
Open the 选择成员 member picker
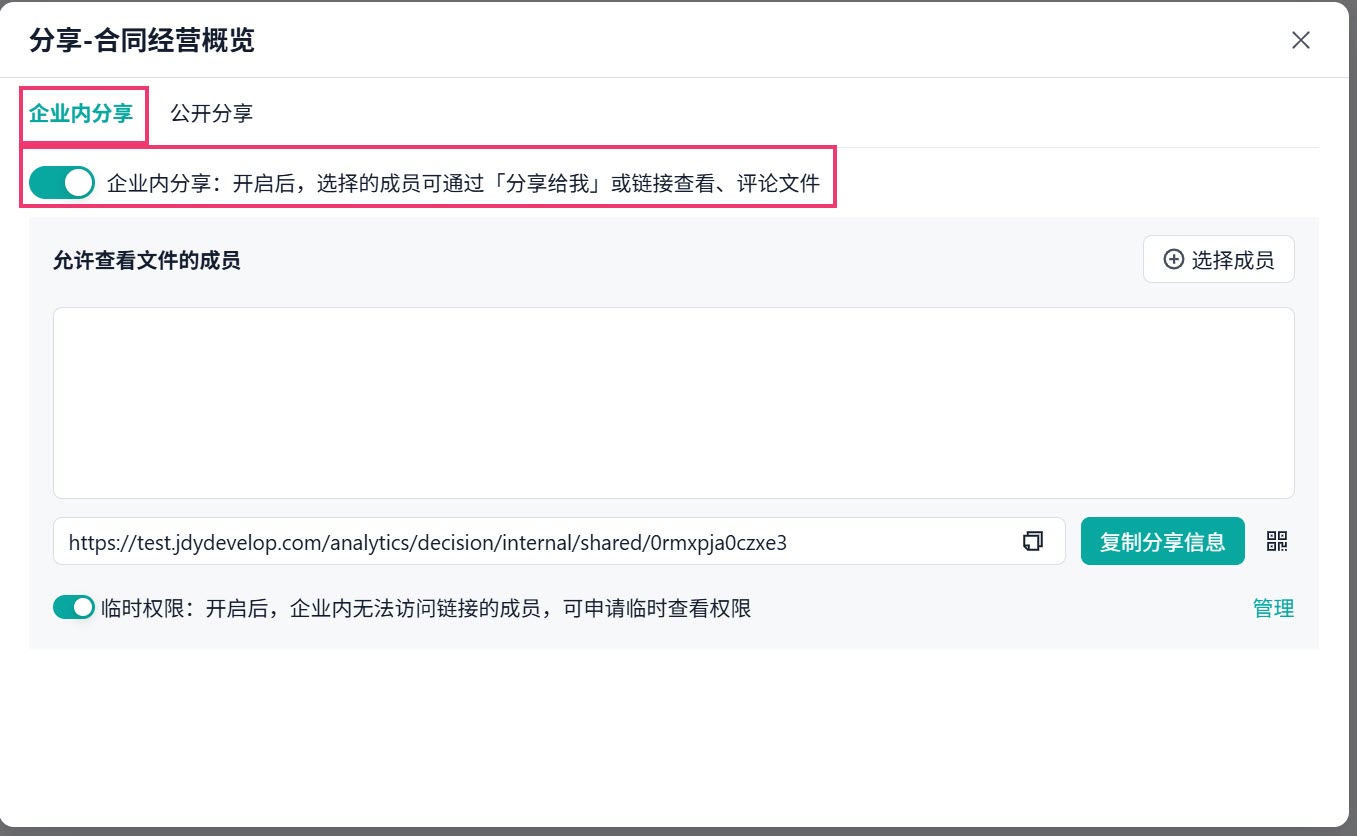[x=1218, y=259]
